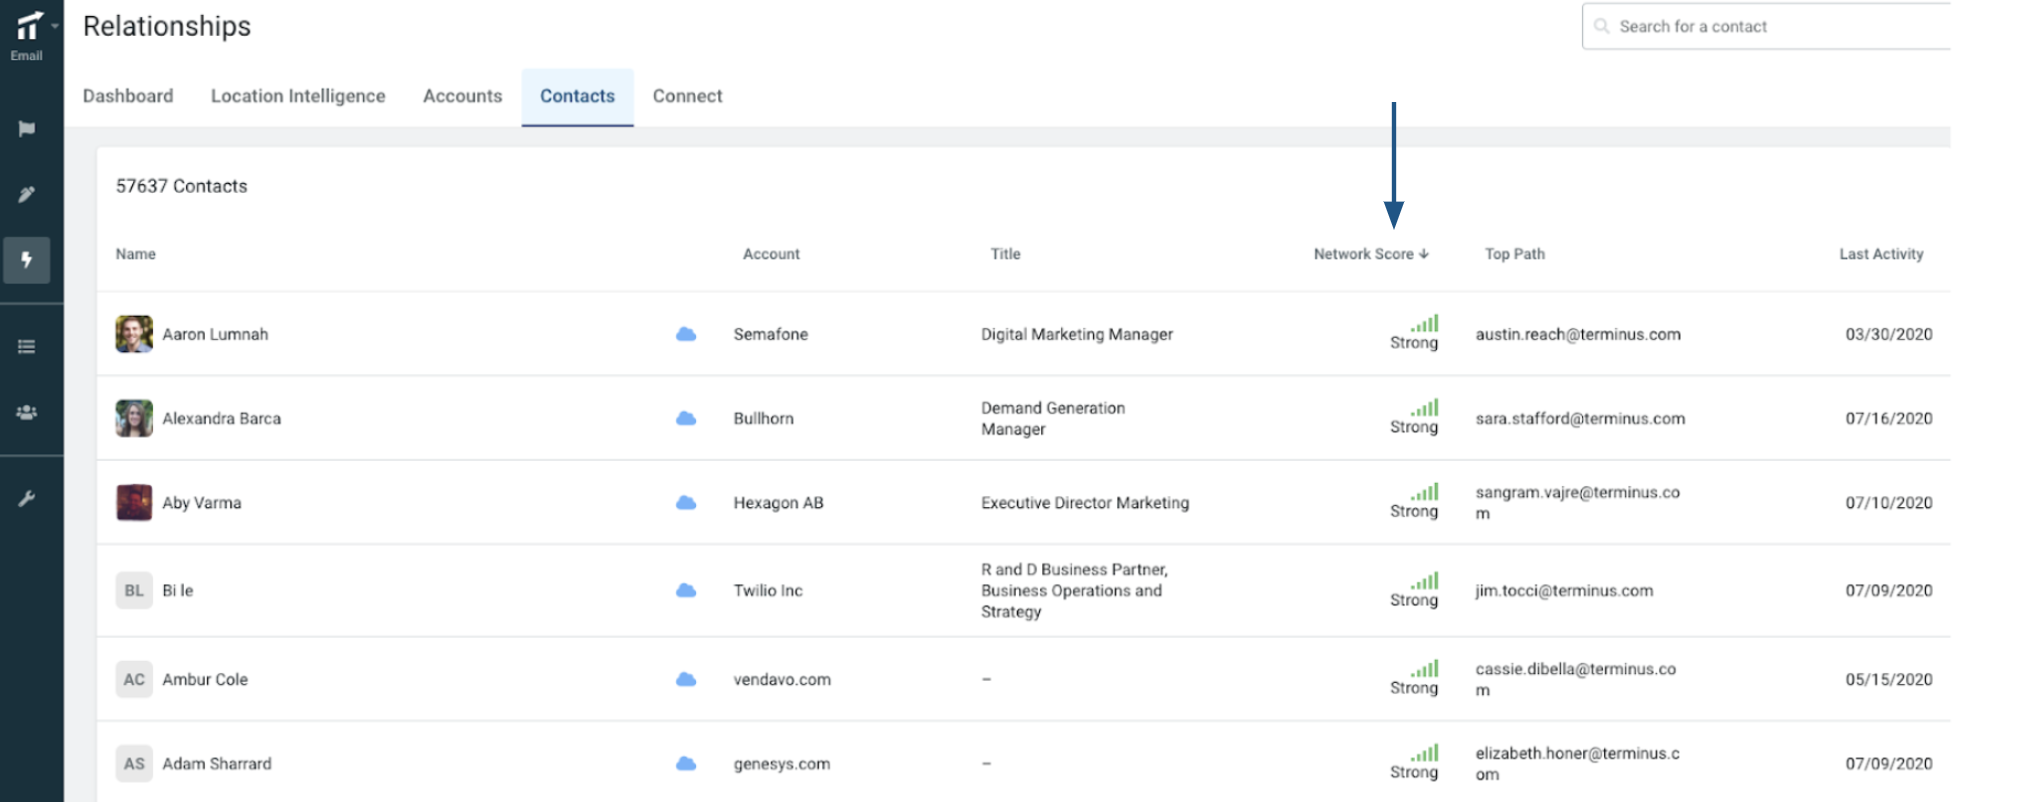Open contact Aby Varma
Viewport: 2026px width, 802px height.
[x=201, y=502]
